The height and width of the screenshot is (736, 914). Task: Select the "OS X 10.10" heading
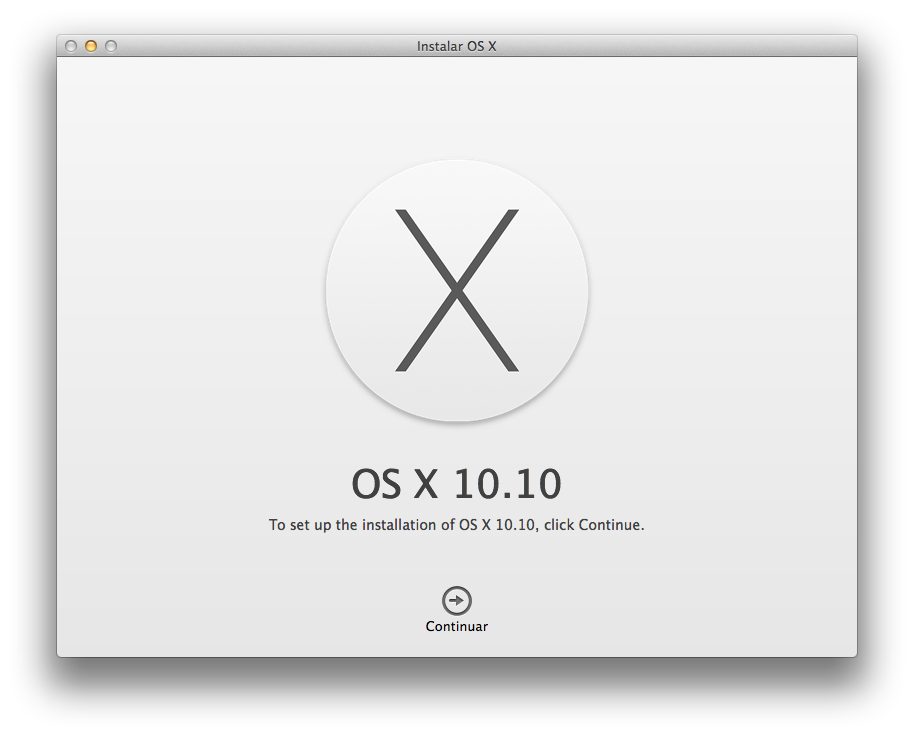coord(457,485)
